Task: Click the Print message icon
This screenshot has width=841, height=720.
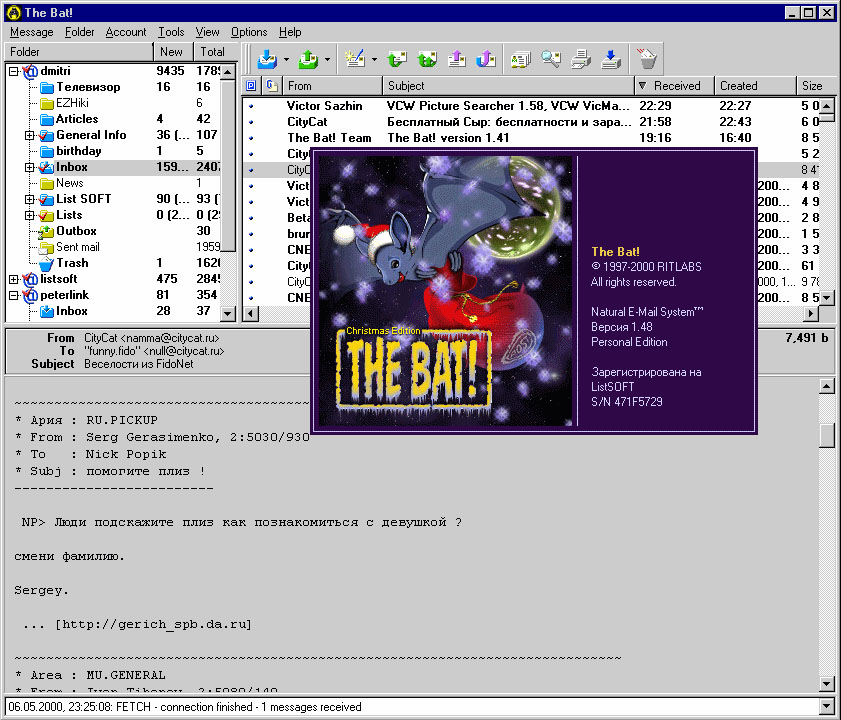Action: 581,59
